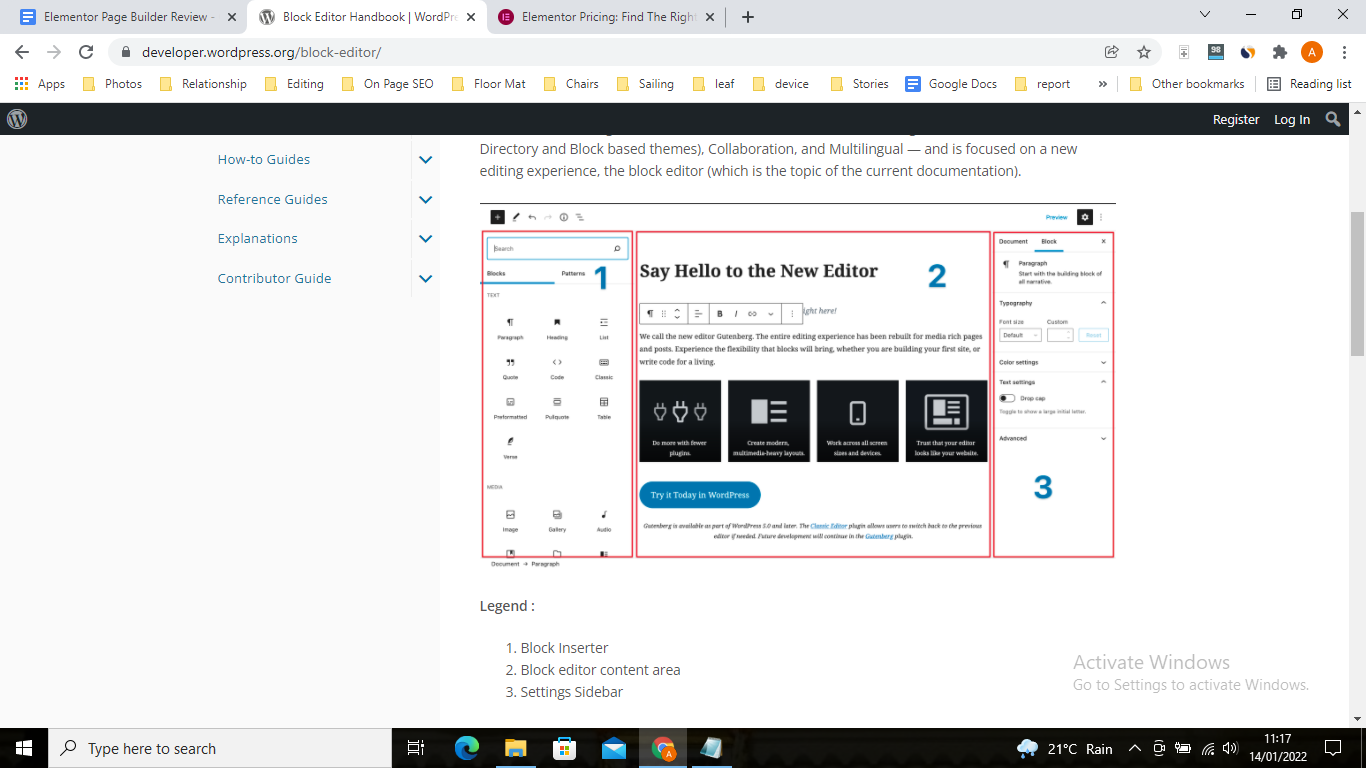1366x768 pixels.
Task: Click the Log In link
Action: click(x=1292, y=119)
